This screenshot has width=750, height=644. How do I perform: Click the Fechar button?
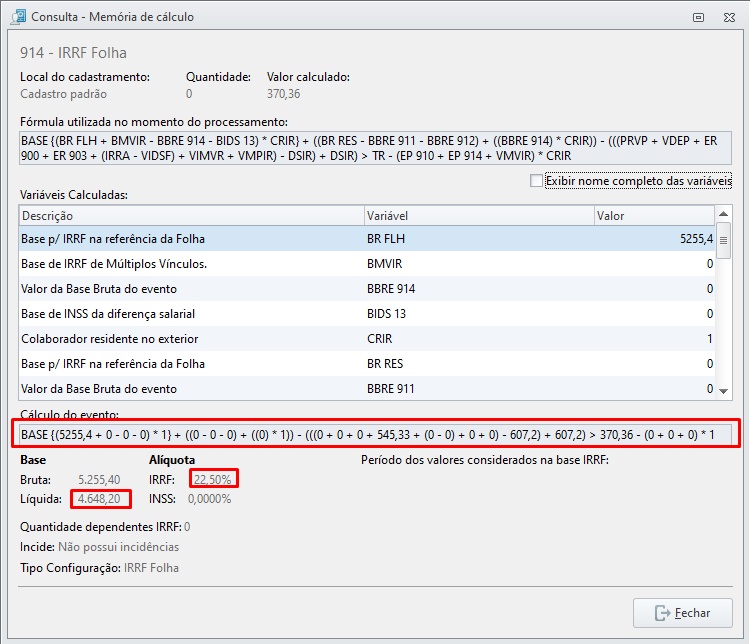(683, 613)
